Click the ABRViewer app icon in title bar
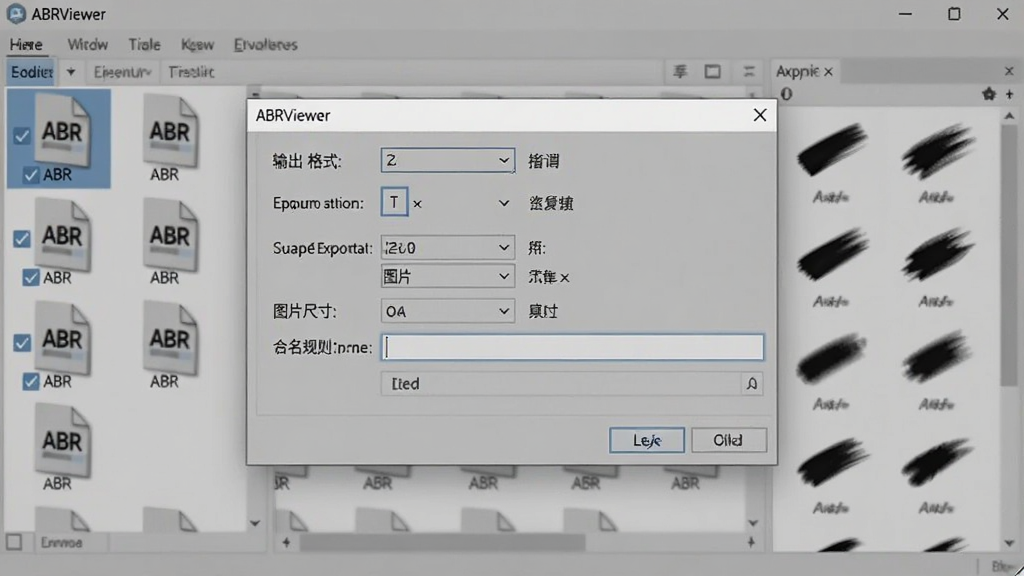Image resolution: width=1024 pixels, height=576 pixels. point(16,14)
